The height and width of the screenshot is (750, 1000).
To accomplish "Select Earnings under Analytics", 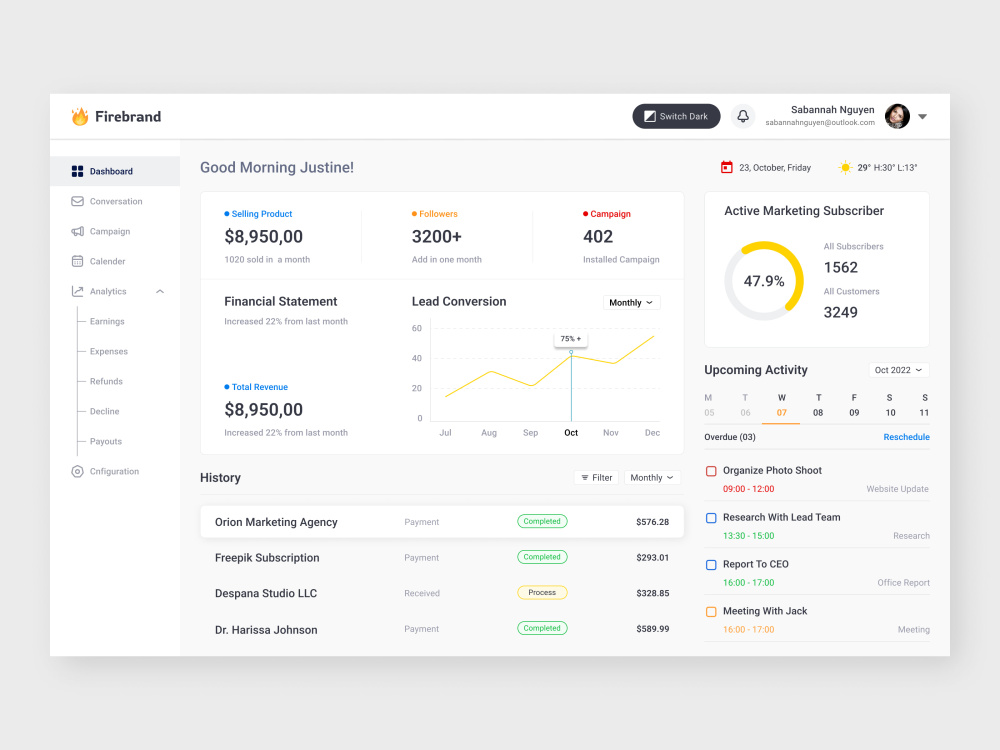I will pos(107,321).
